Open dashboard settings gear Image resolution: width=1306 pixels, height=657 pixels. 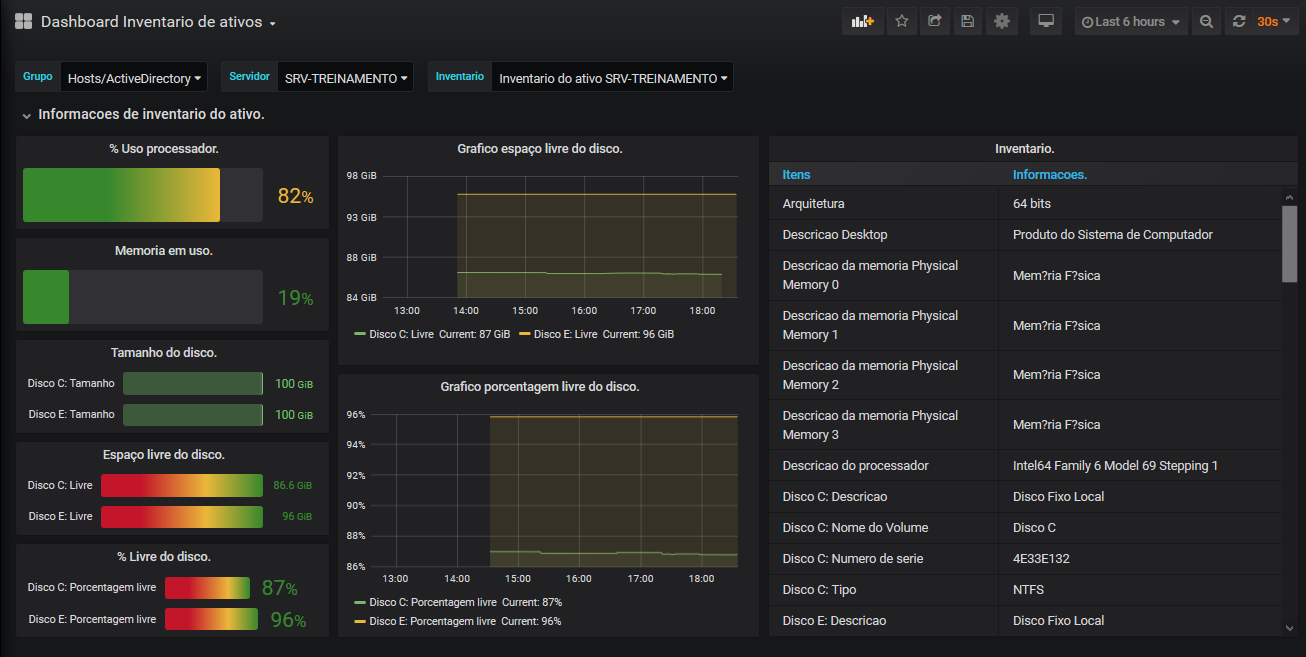click(x=1001, y=21)
